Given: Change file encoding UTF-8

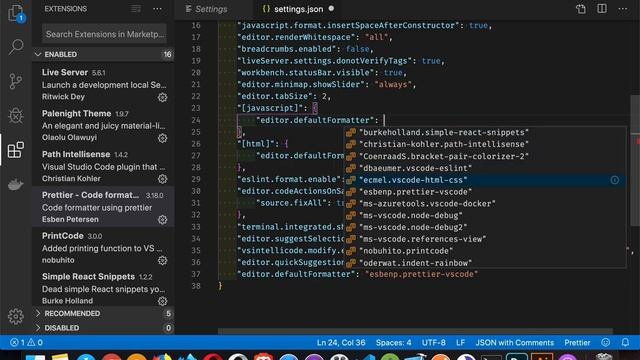Looking at the screenshot, I should pyautogui.click(x=433, y=342).
